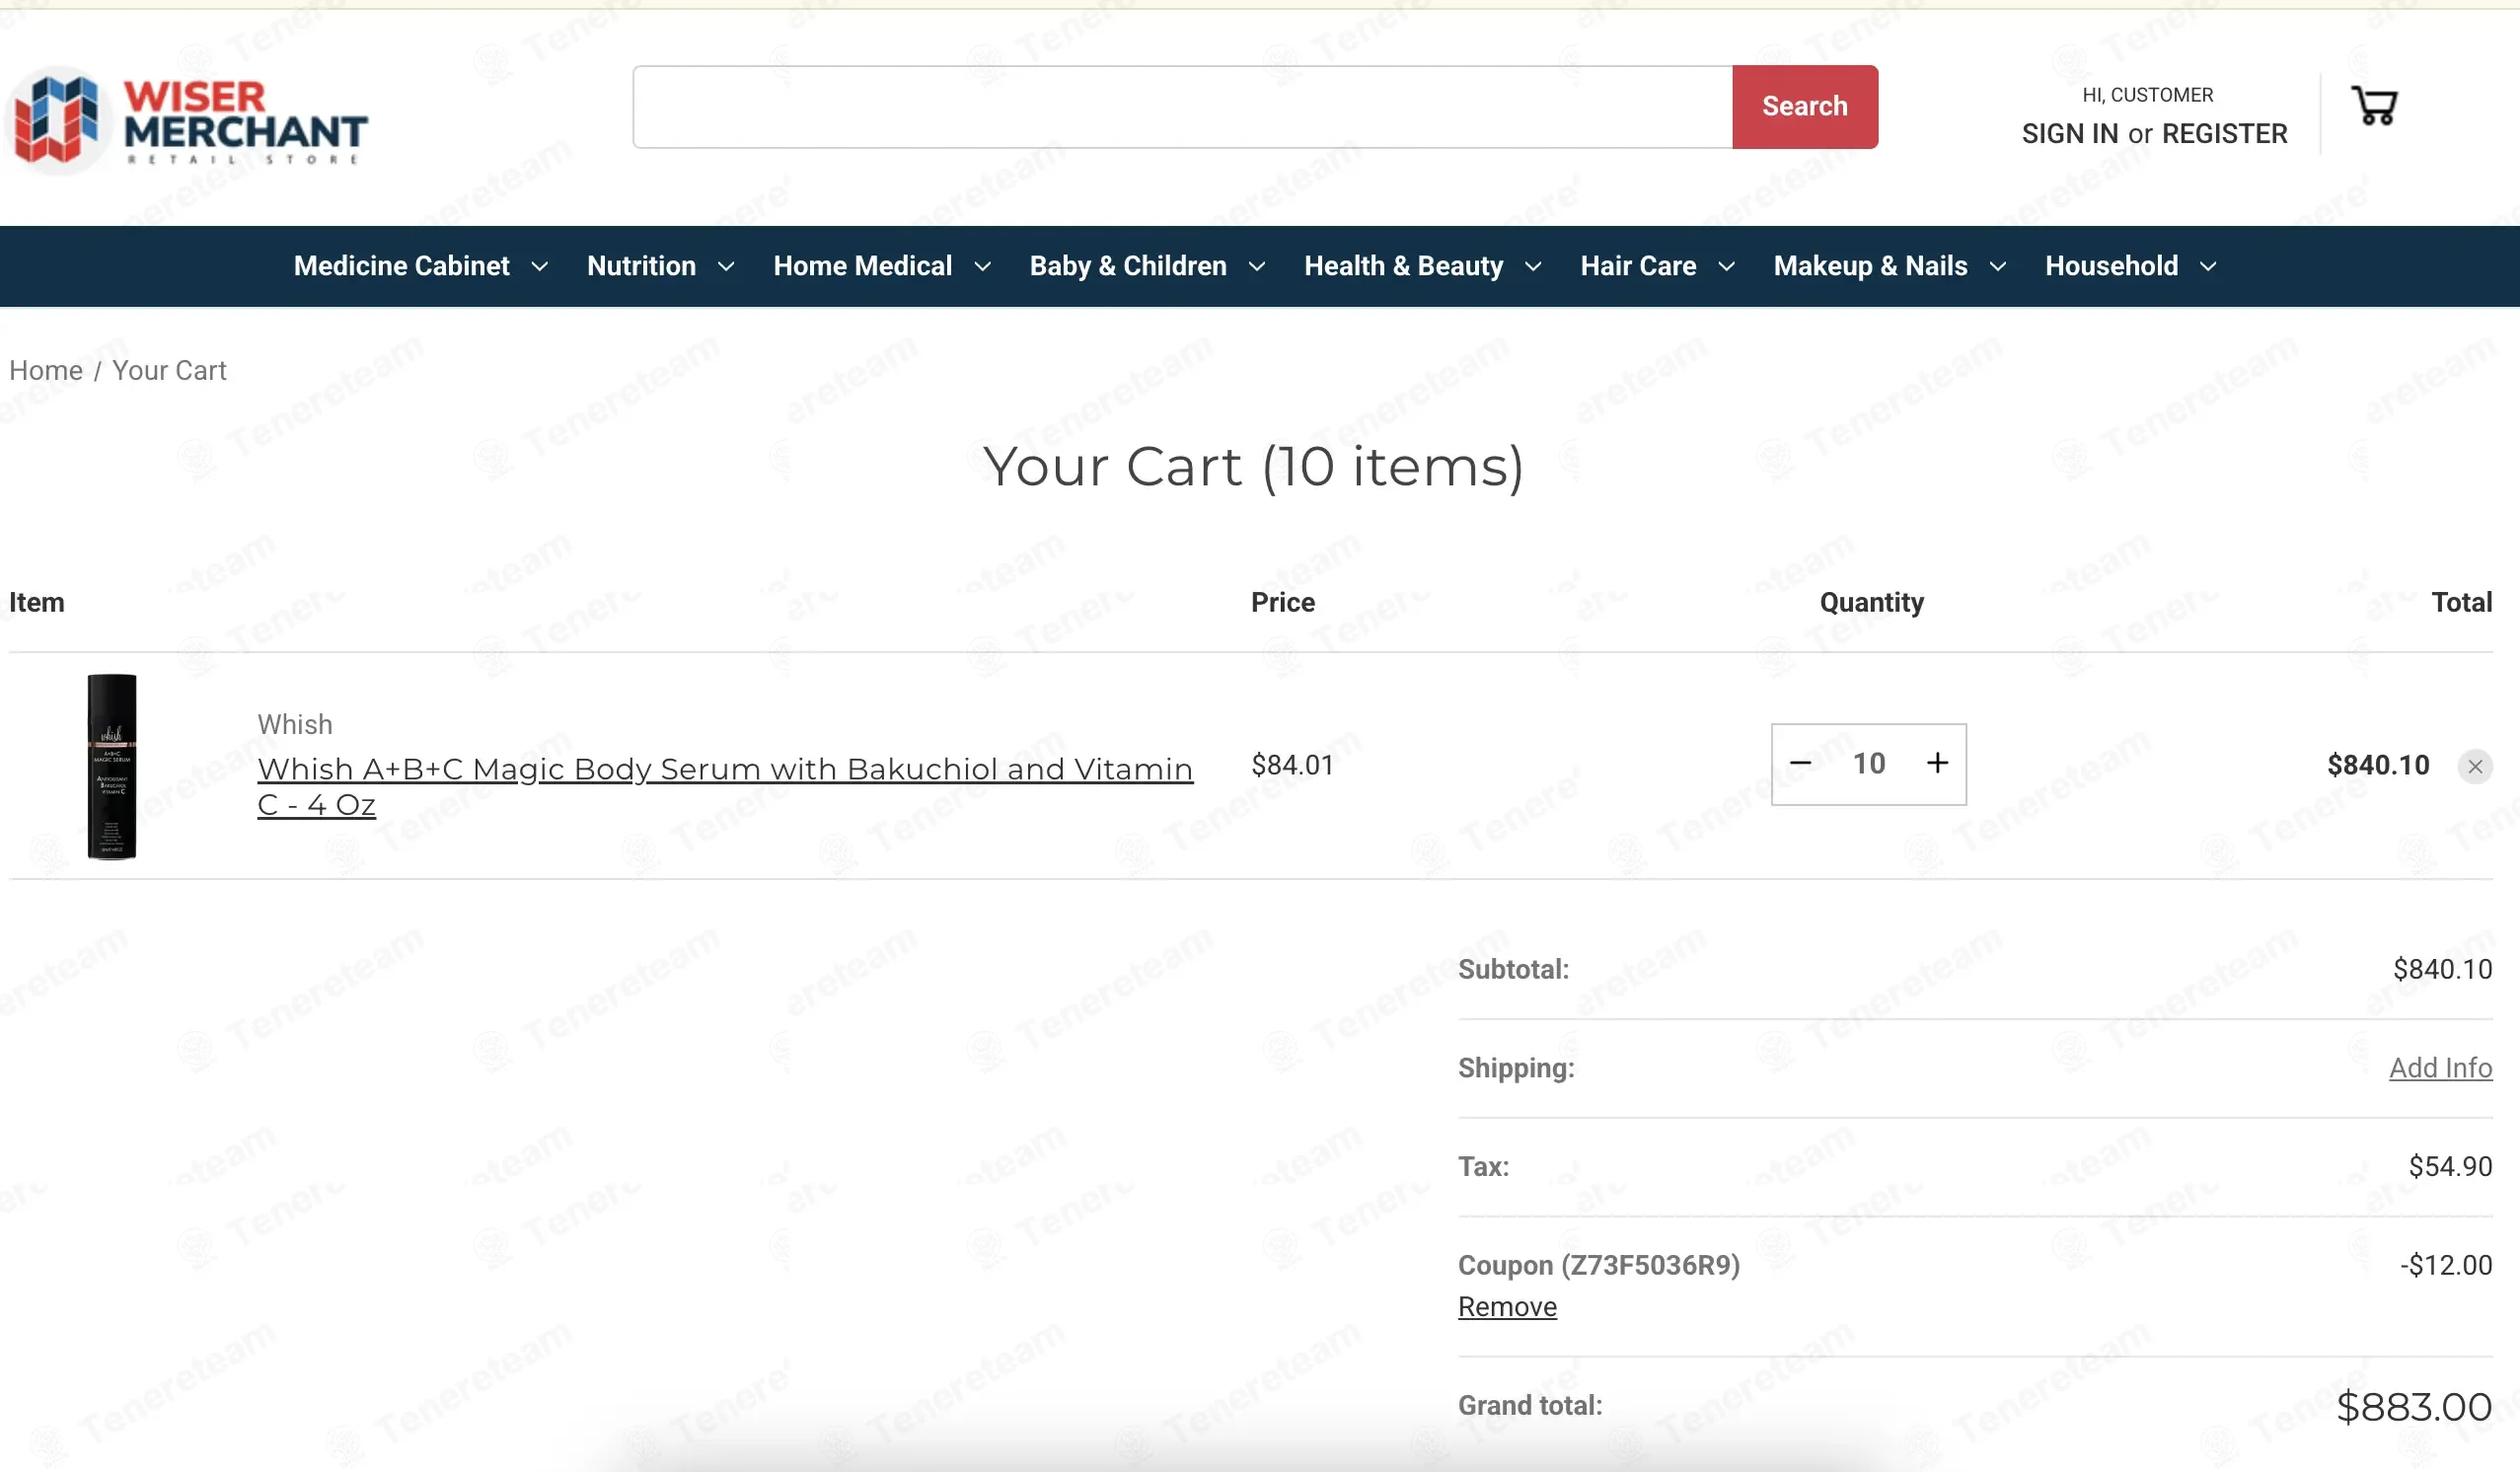Screen dimensions: 2520x1472
Task: Expand Health & Beauty menu chevron
Action: (x=1533, y=266)
